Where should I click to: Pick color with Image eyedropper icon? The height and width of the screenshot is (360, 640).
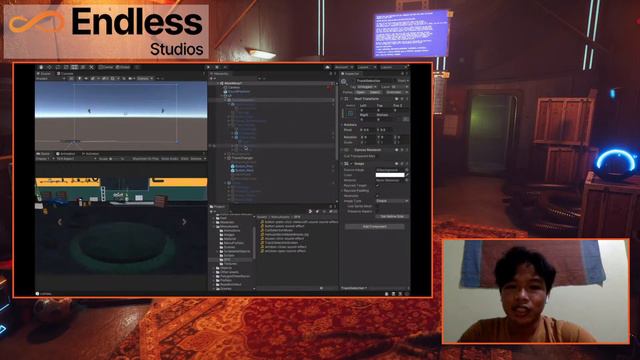(407, 175)
